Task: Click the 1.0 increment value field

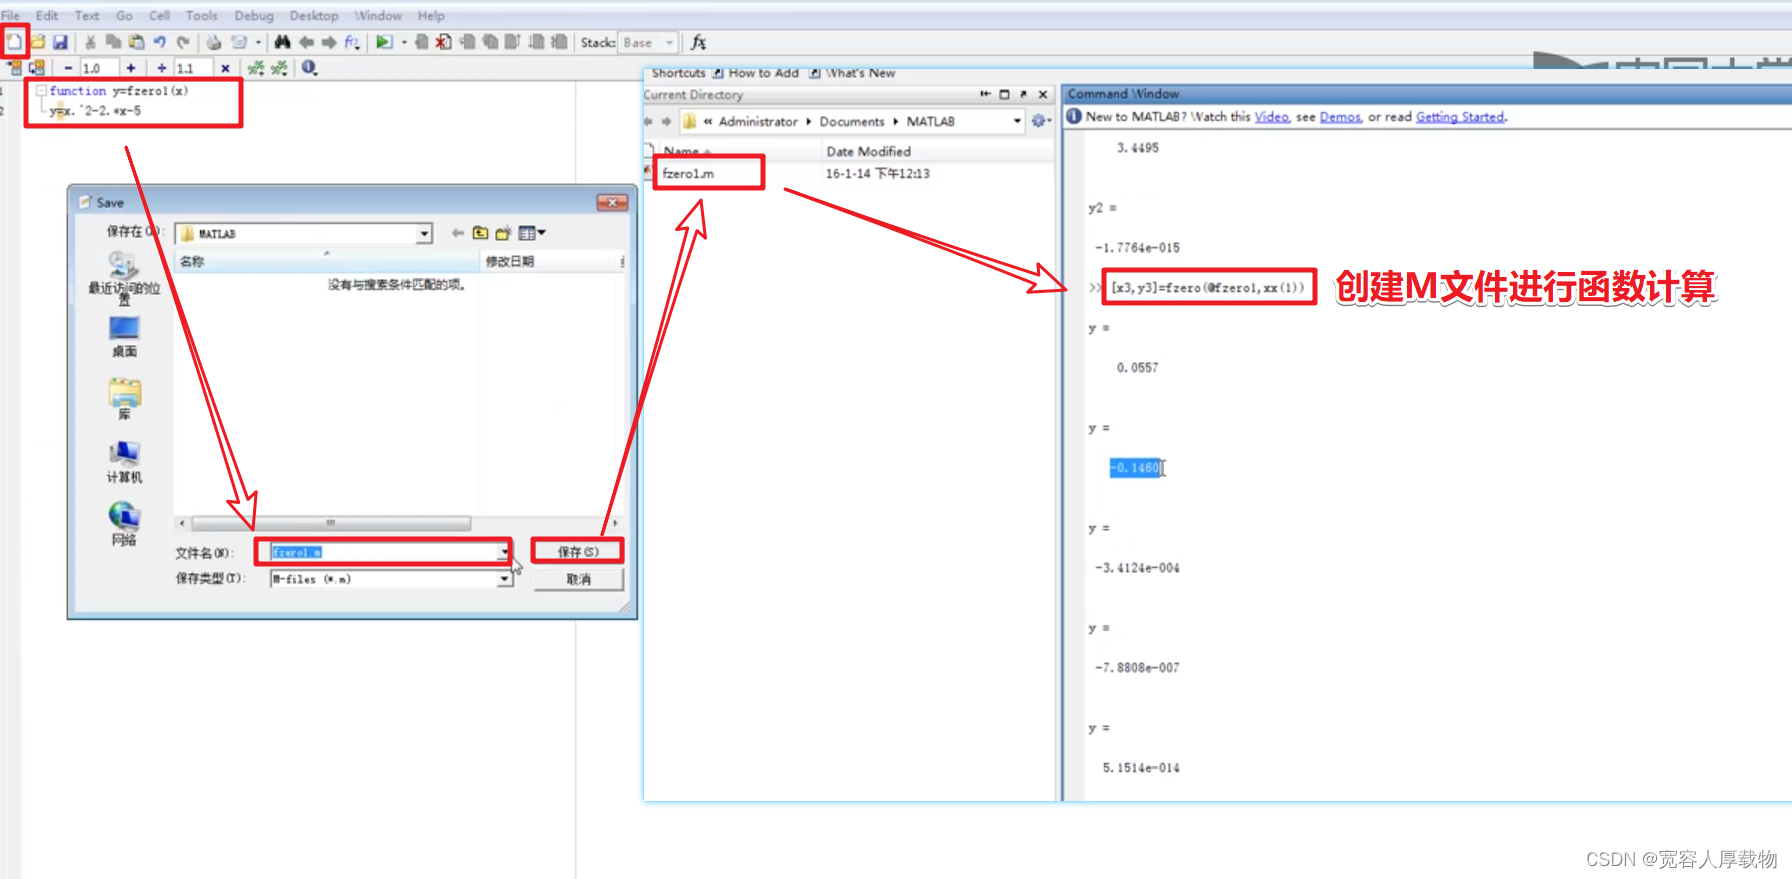Action: click(99, 68)
